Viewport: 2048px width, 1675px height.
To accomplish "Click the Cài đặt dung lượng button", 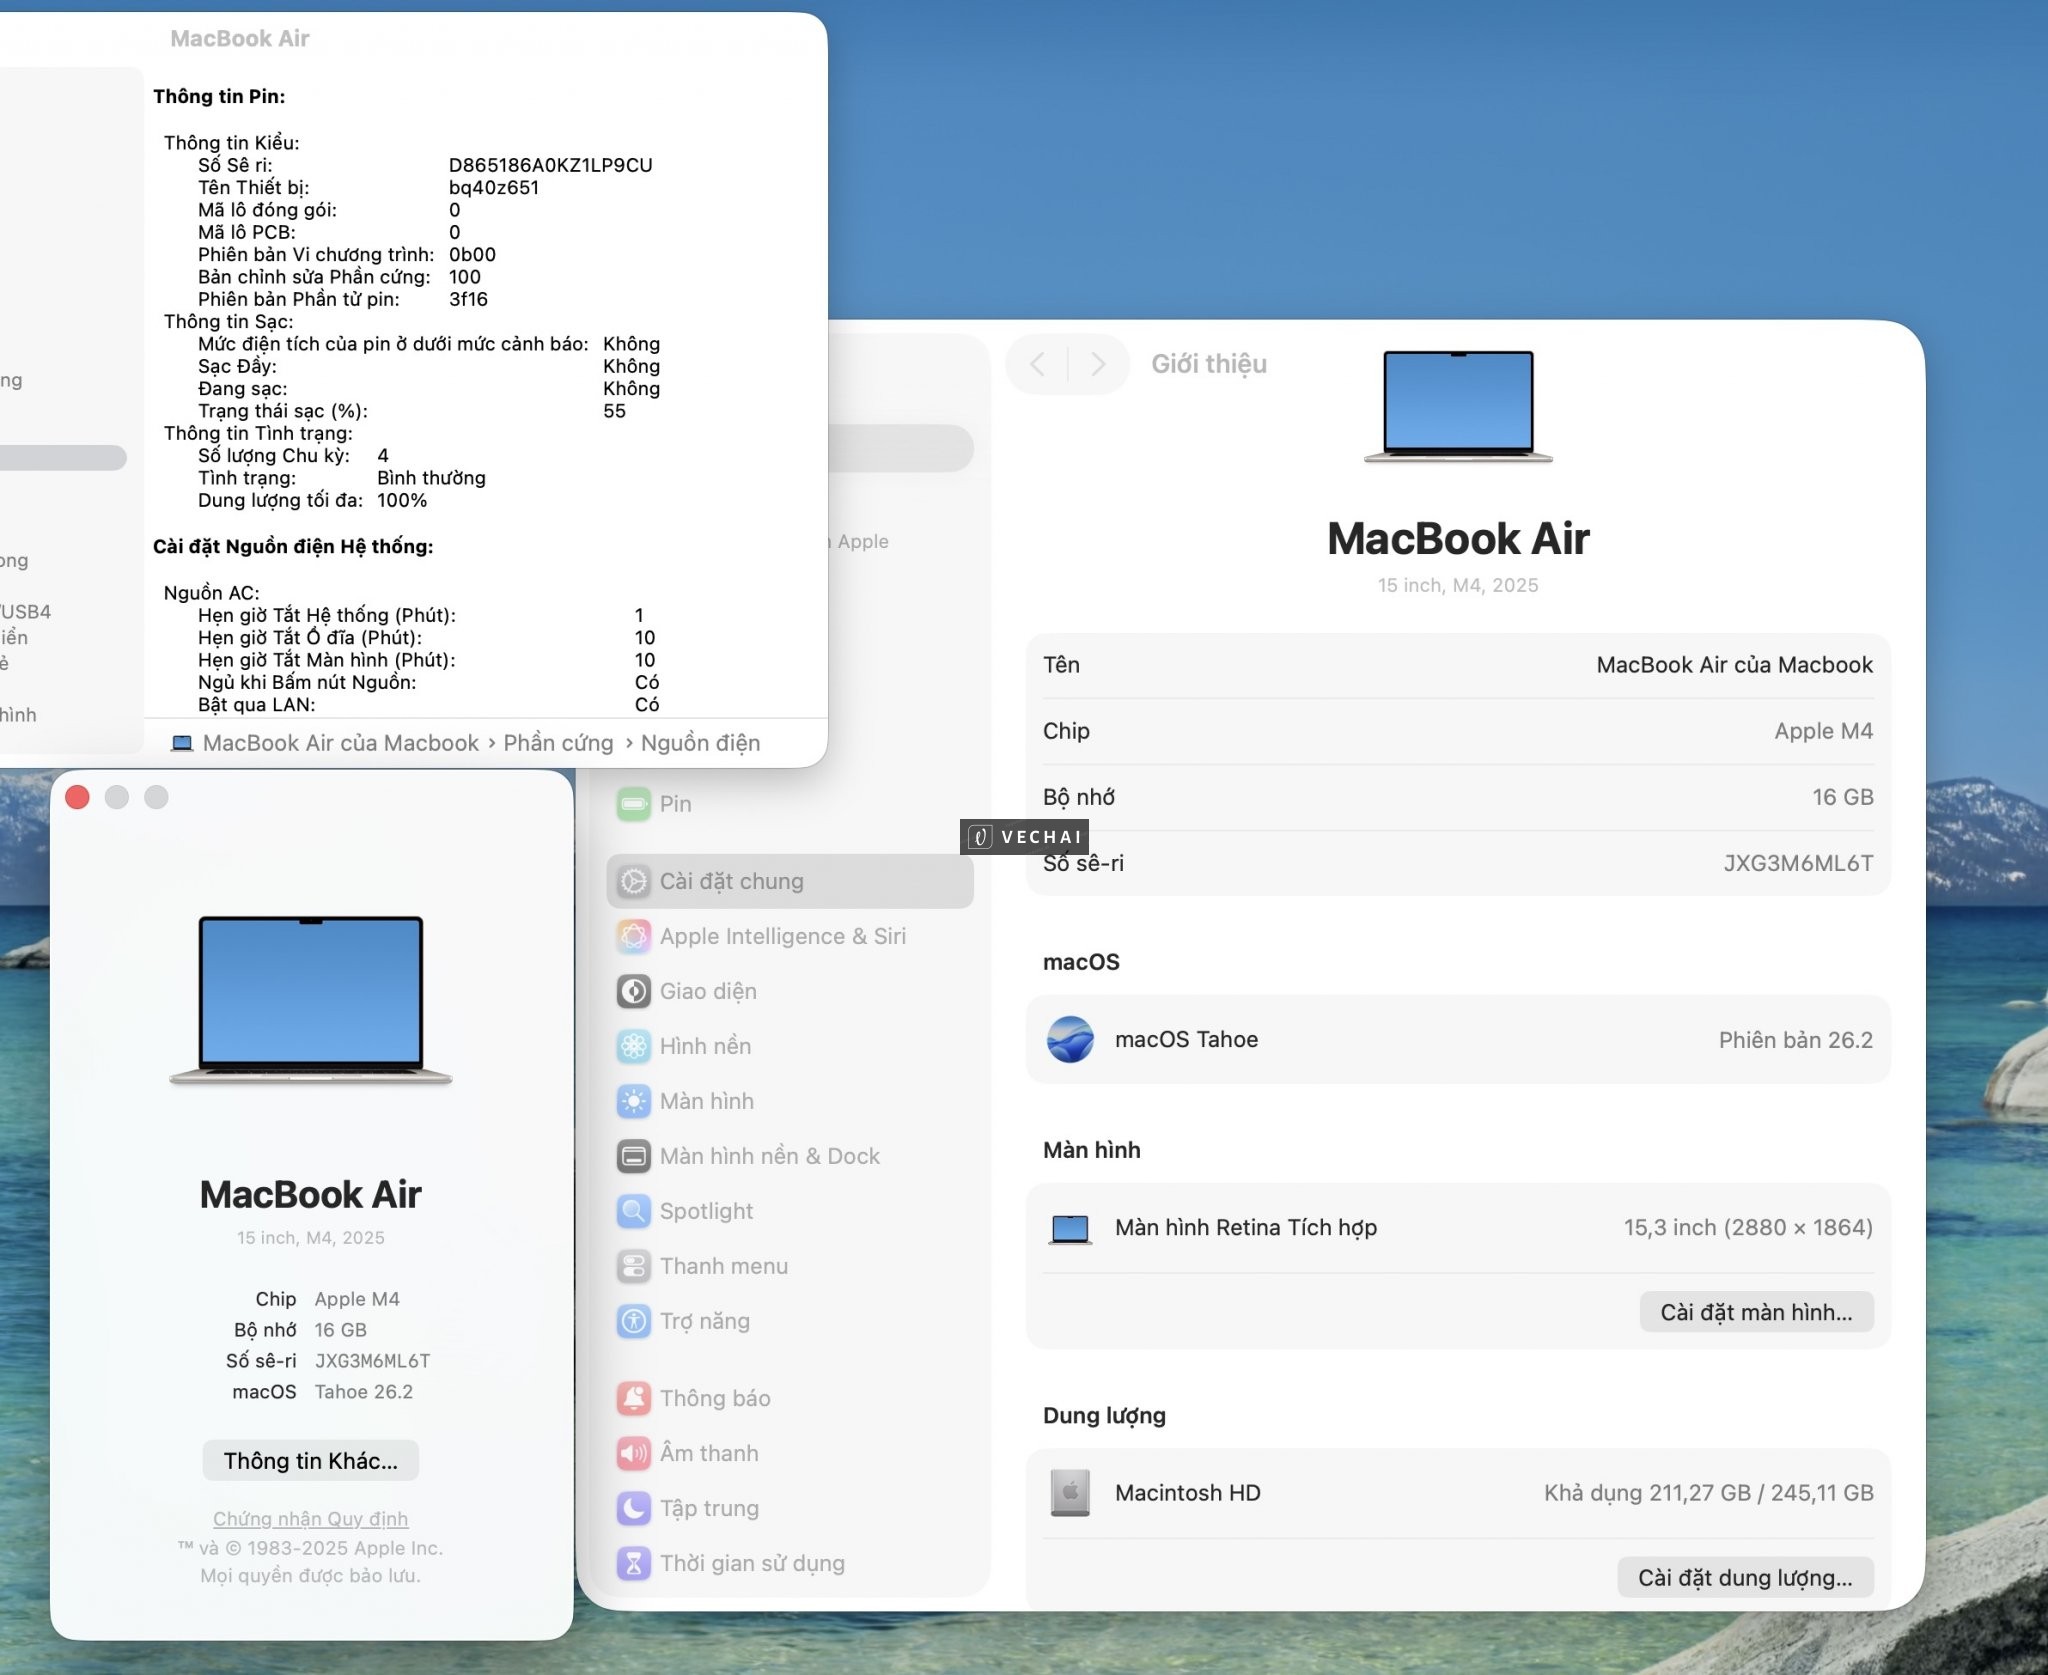I will pos(1747,1577).
